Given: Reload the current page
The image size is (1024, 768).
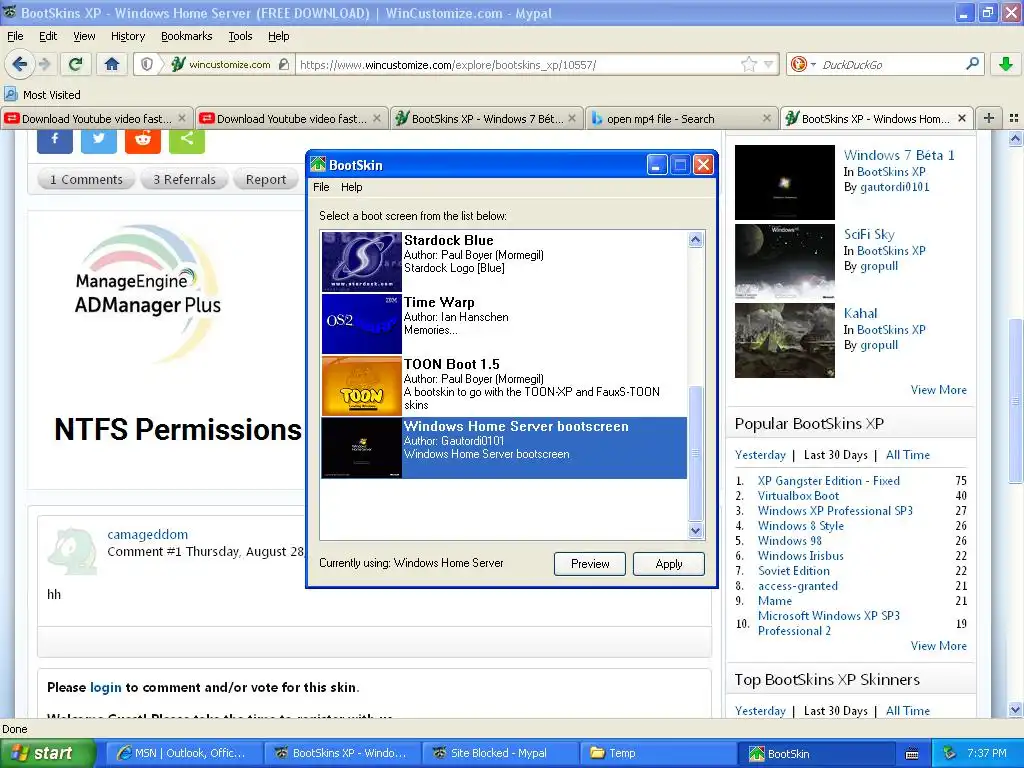Looking at the screenshot, I should pos(75,64).
